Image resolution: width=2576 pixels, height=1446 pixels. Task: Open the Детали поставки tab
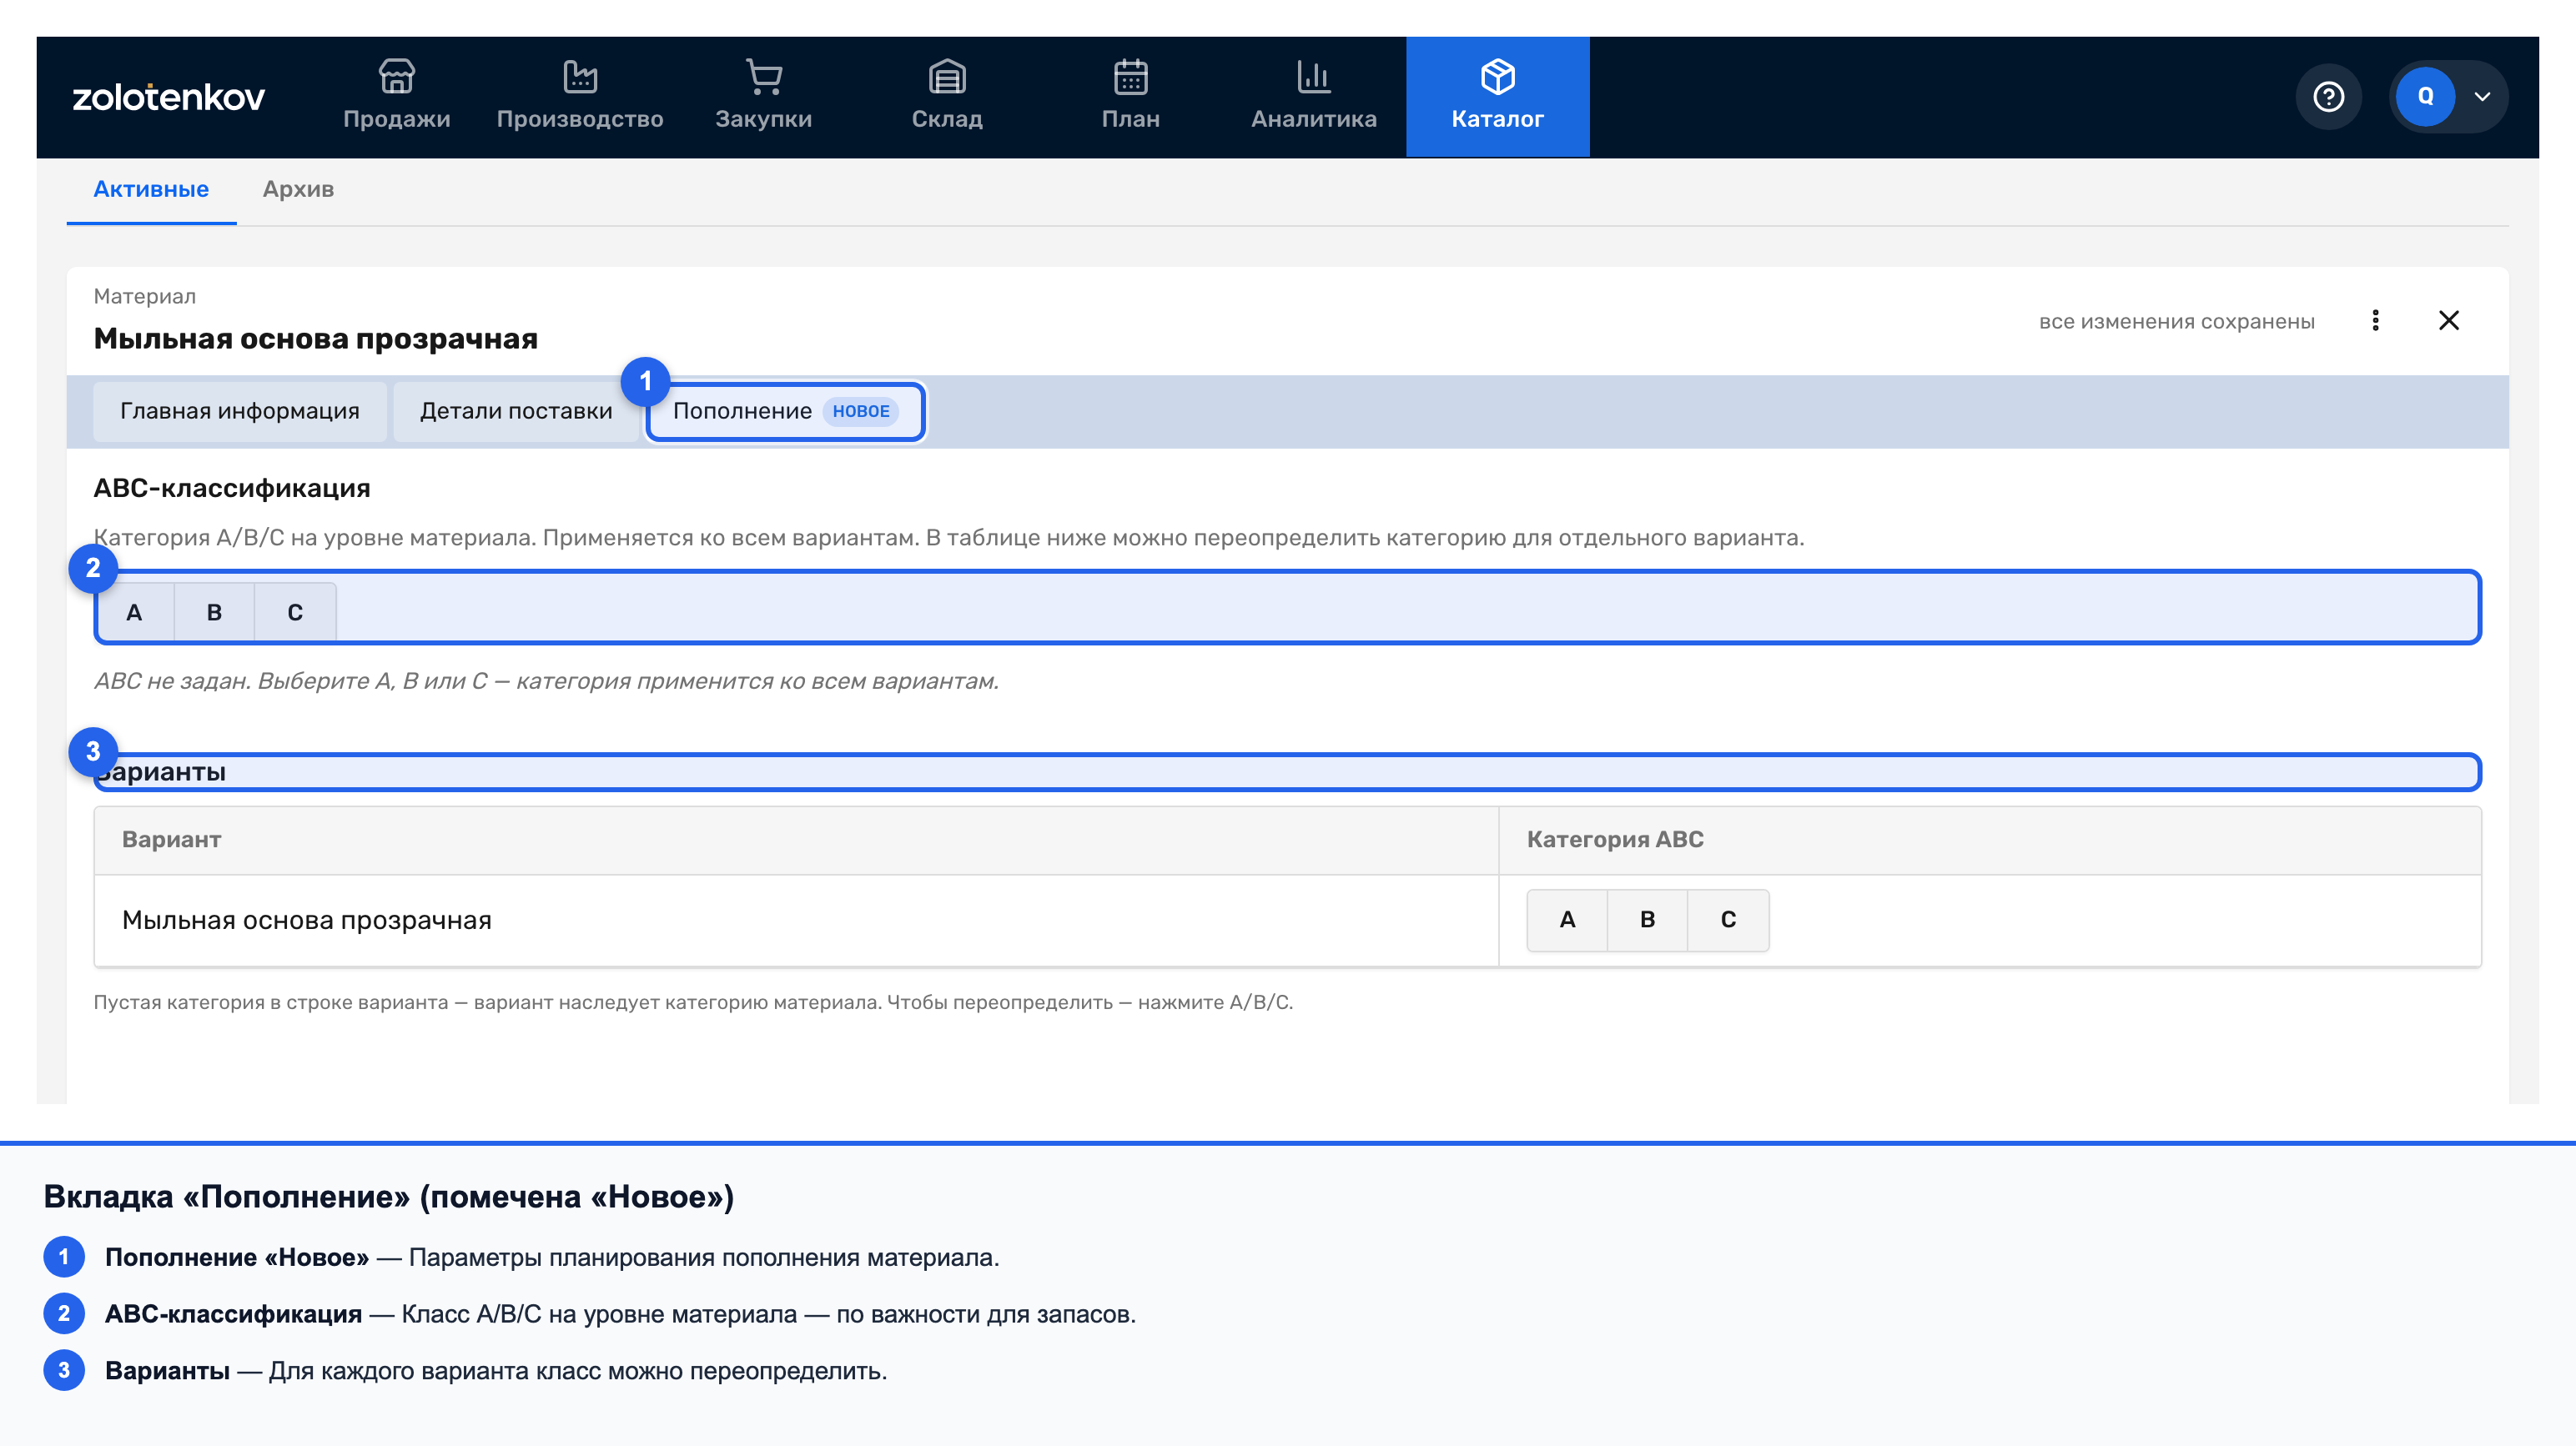pos(516,411)
